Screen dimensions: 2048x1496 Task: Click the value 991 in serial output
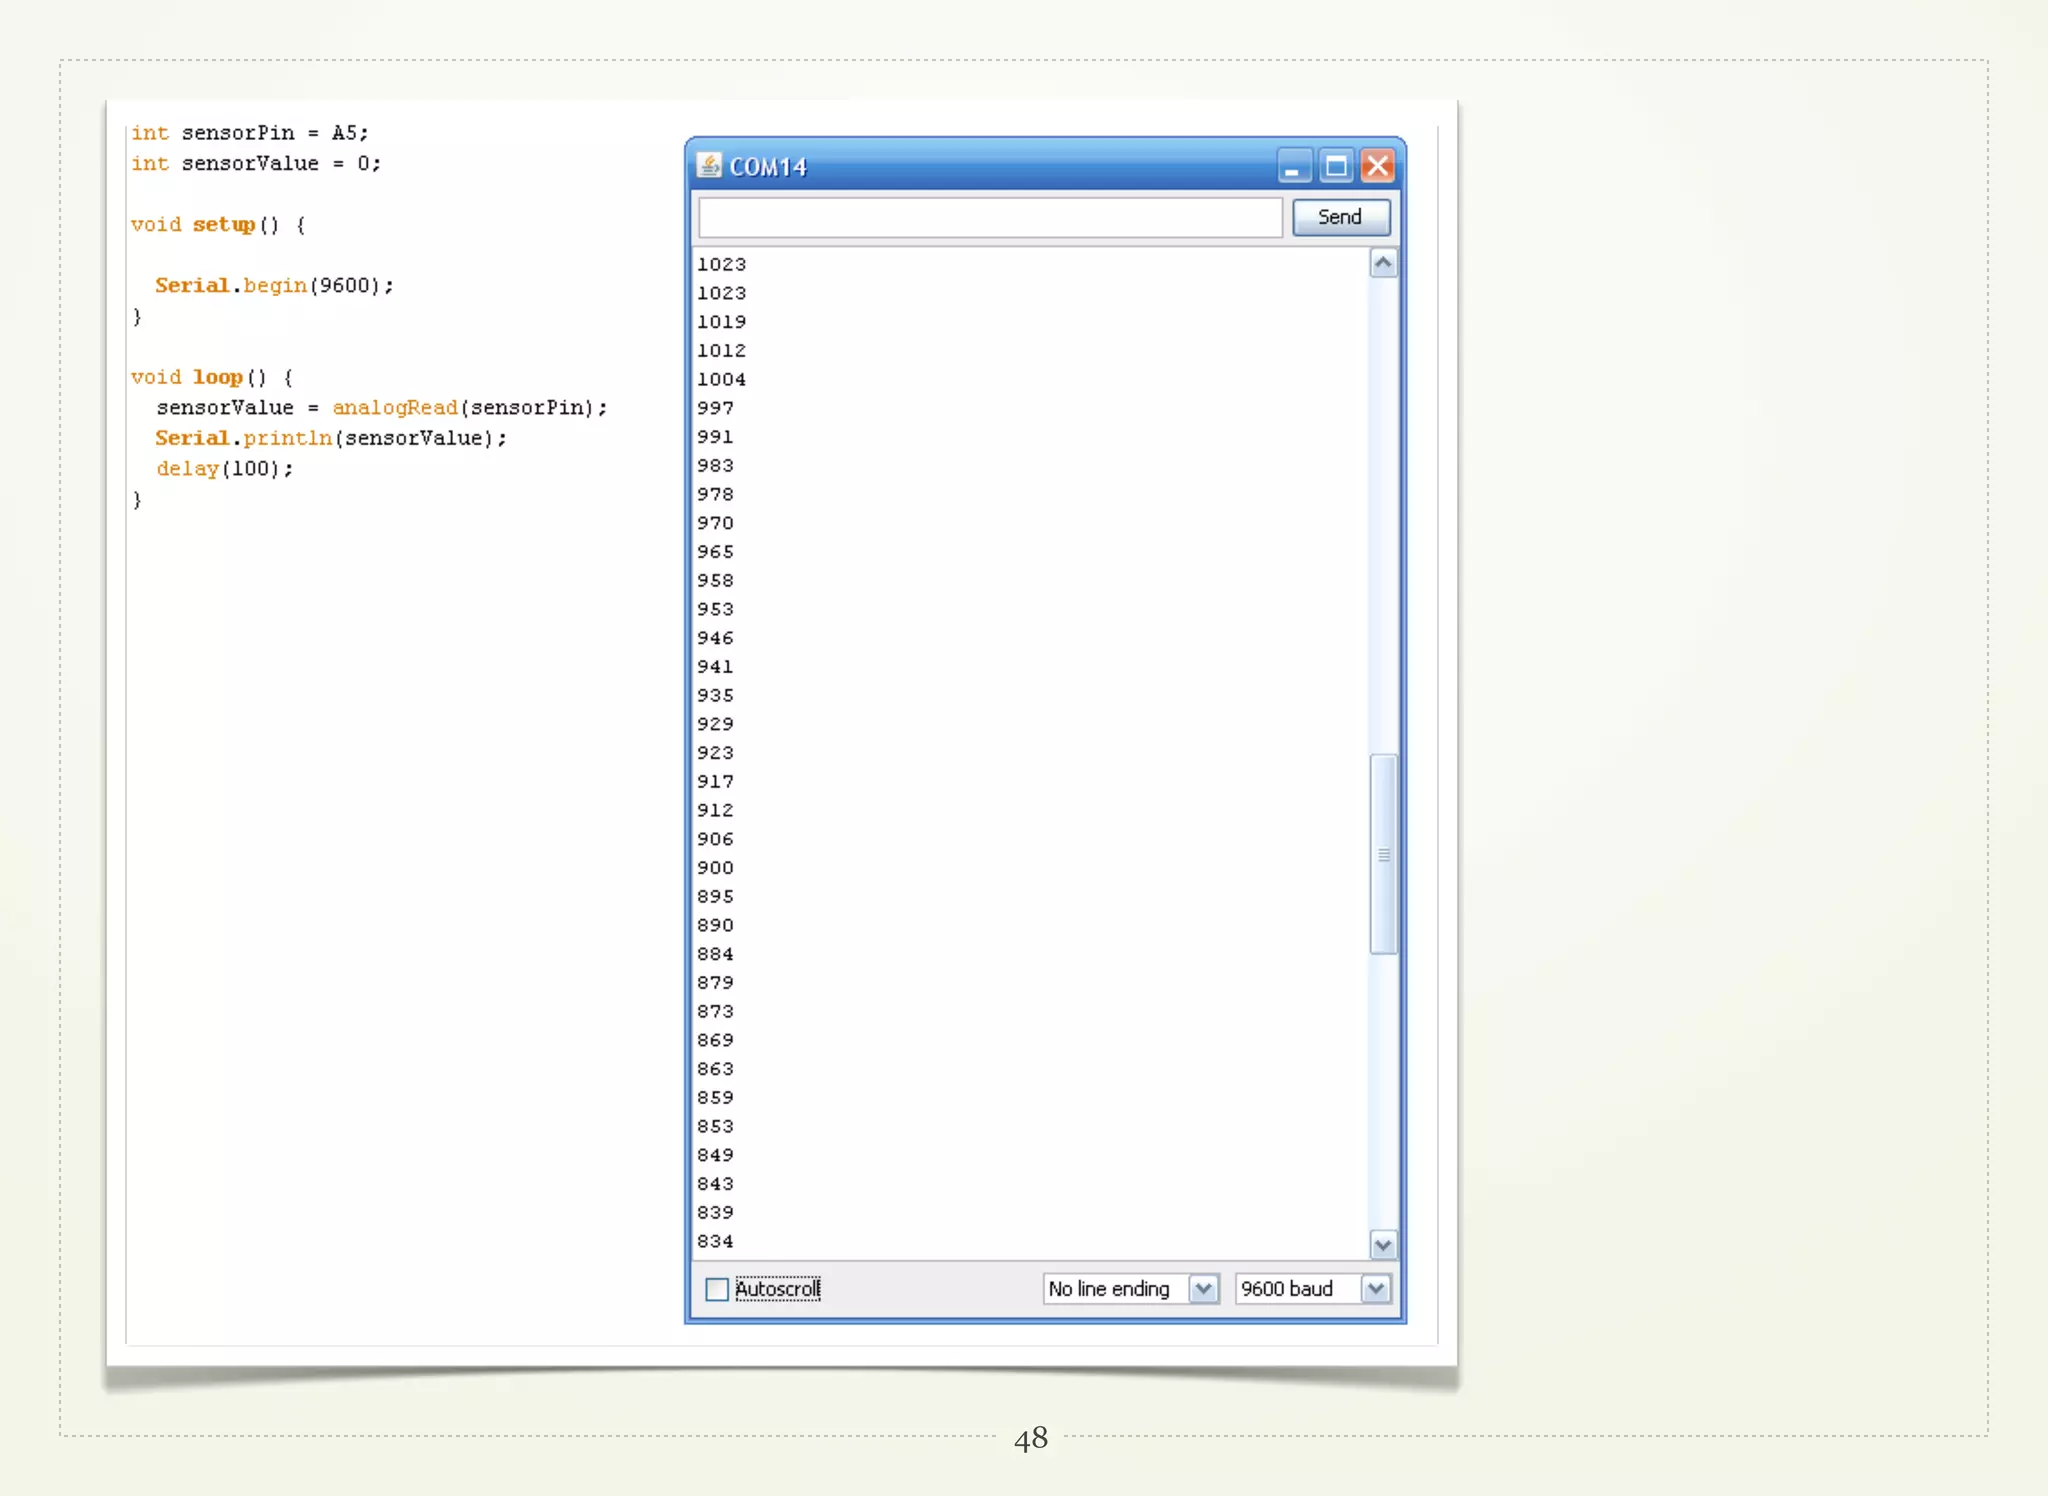(x=716, y=437)
